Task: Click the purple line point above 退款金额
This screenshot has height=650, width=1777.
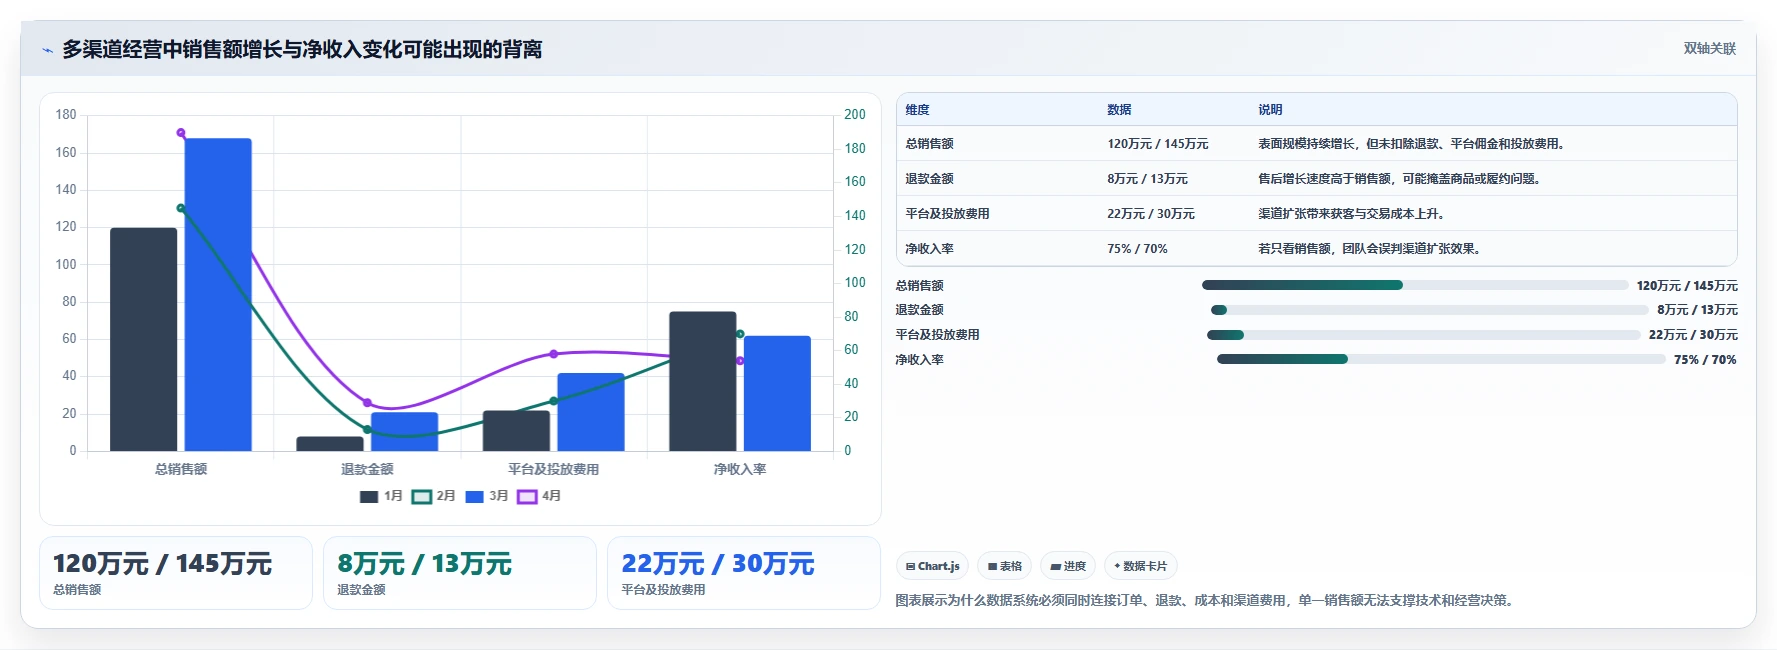Action: pyautogui.click(x=367, y=403)
